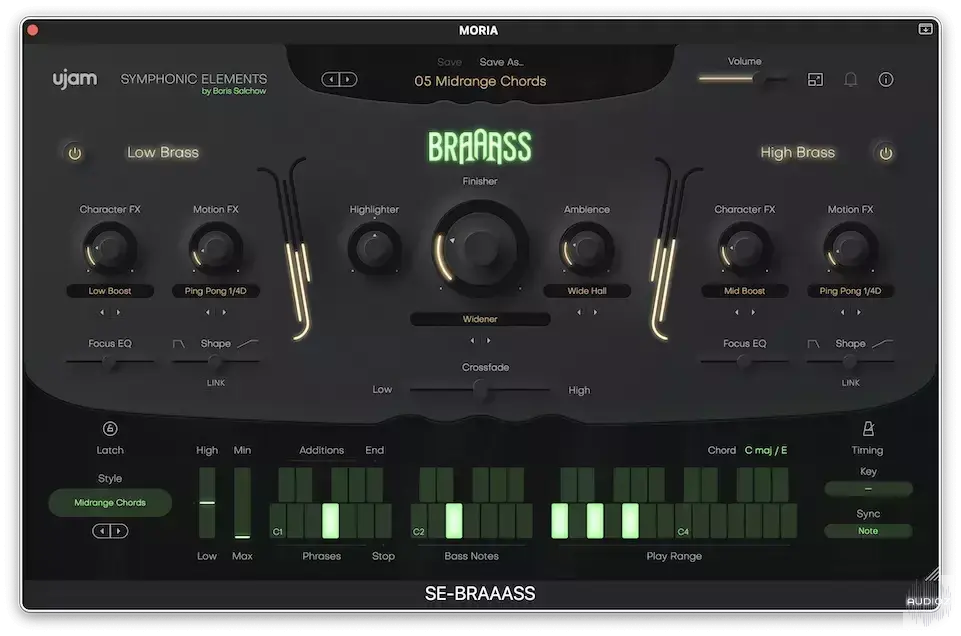Adjust High Brass Shape slider
Image resolution: width=961 pixels, height=636 pixels.
click(x=850, y=362)
